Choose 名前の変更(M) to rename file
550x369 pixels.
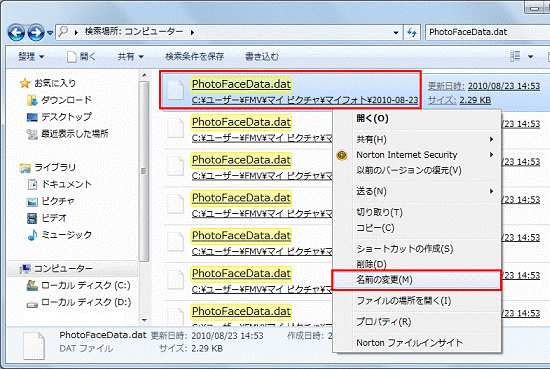(417, 280)
